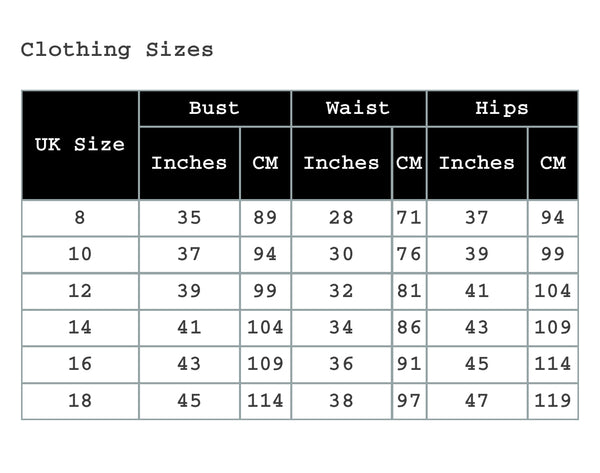600x473 pixels.
Task: Click UK size 16 row label
Action: tap(80, 364)
